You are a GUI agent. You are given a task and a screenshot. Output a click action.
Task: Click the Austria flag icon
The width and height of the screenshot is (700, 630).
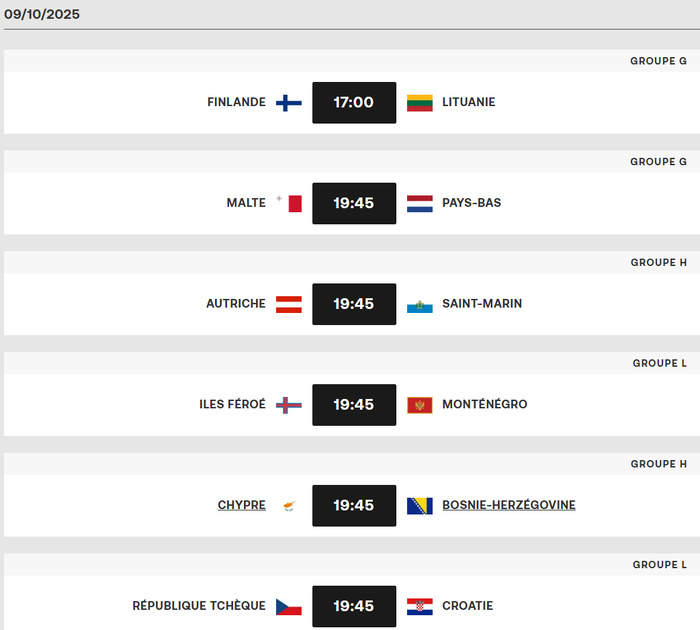tap(289, 304)
